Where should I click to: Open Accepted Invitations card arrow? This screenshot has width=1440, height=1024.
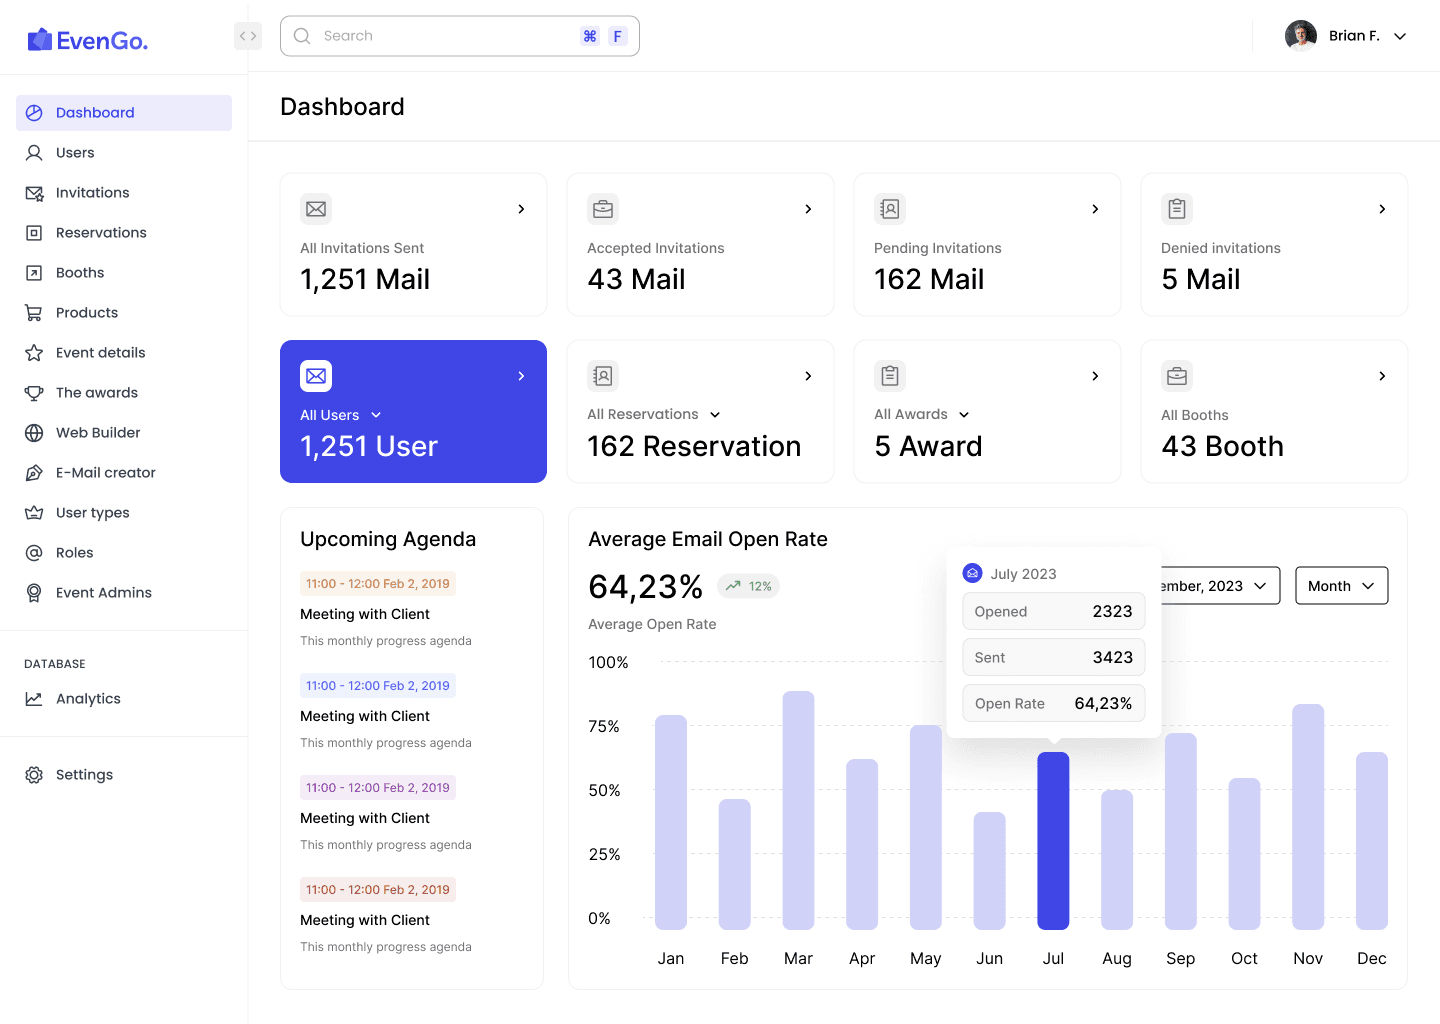pyautogui.click(x=808, y=209)
